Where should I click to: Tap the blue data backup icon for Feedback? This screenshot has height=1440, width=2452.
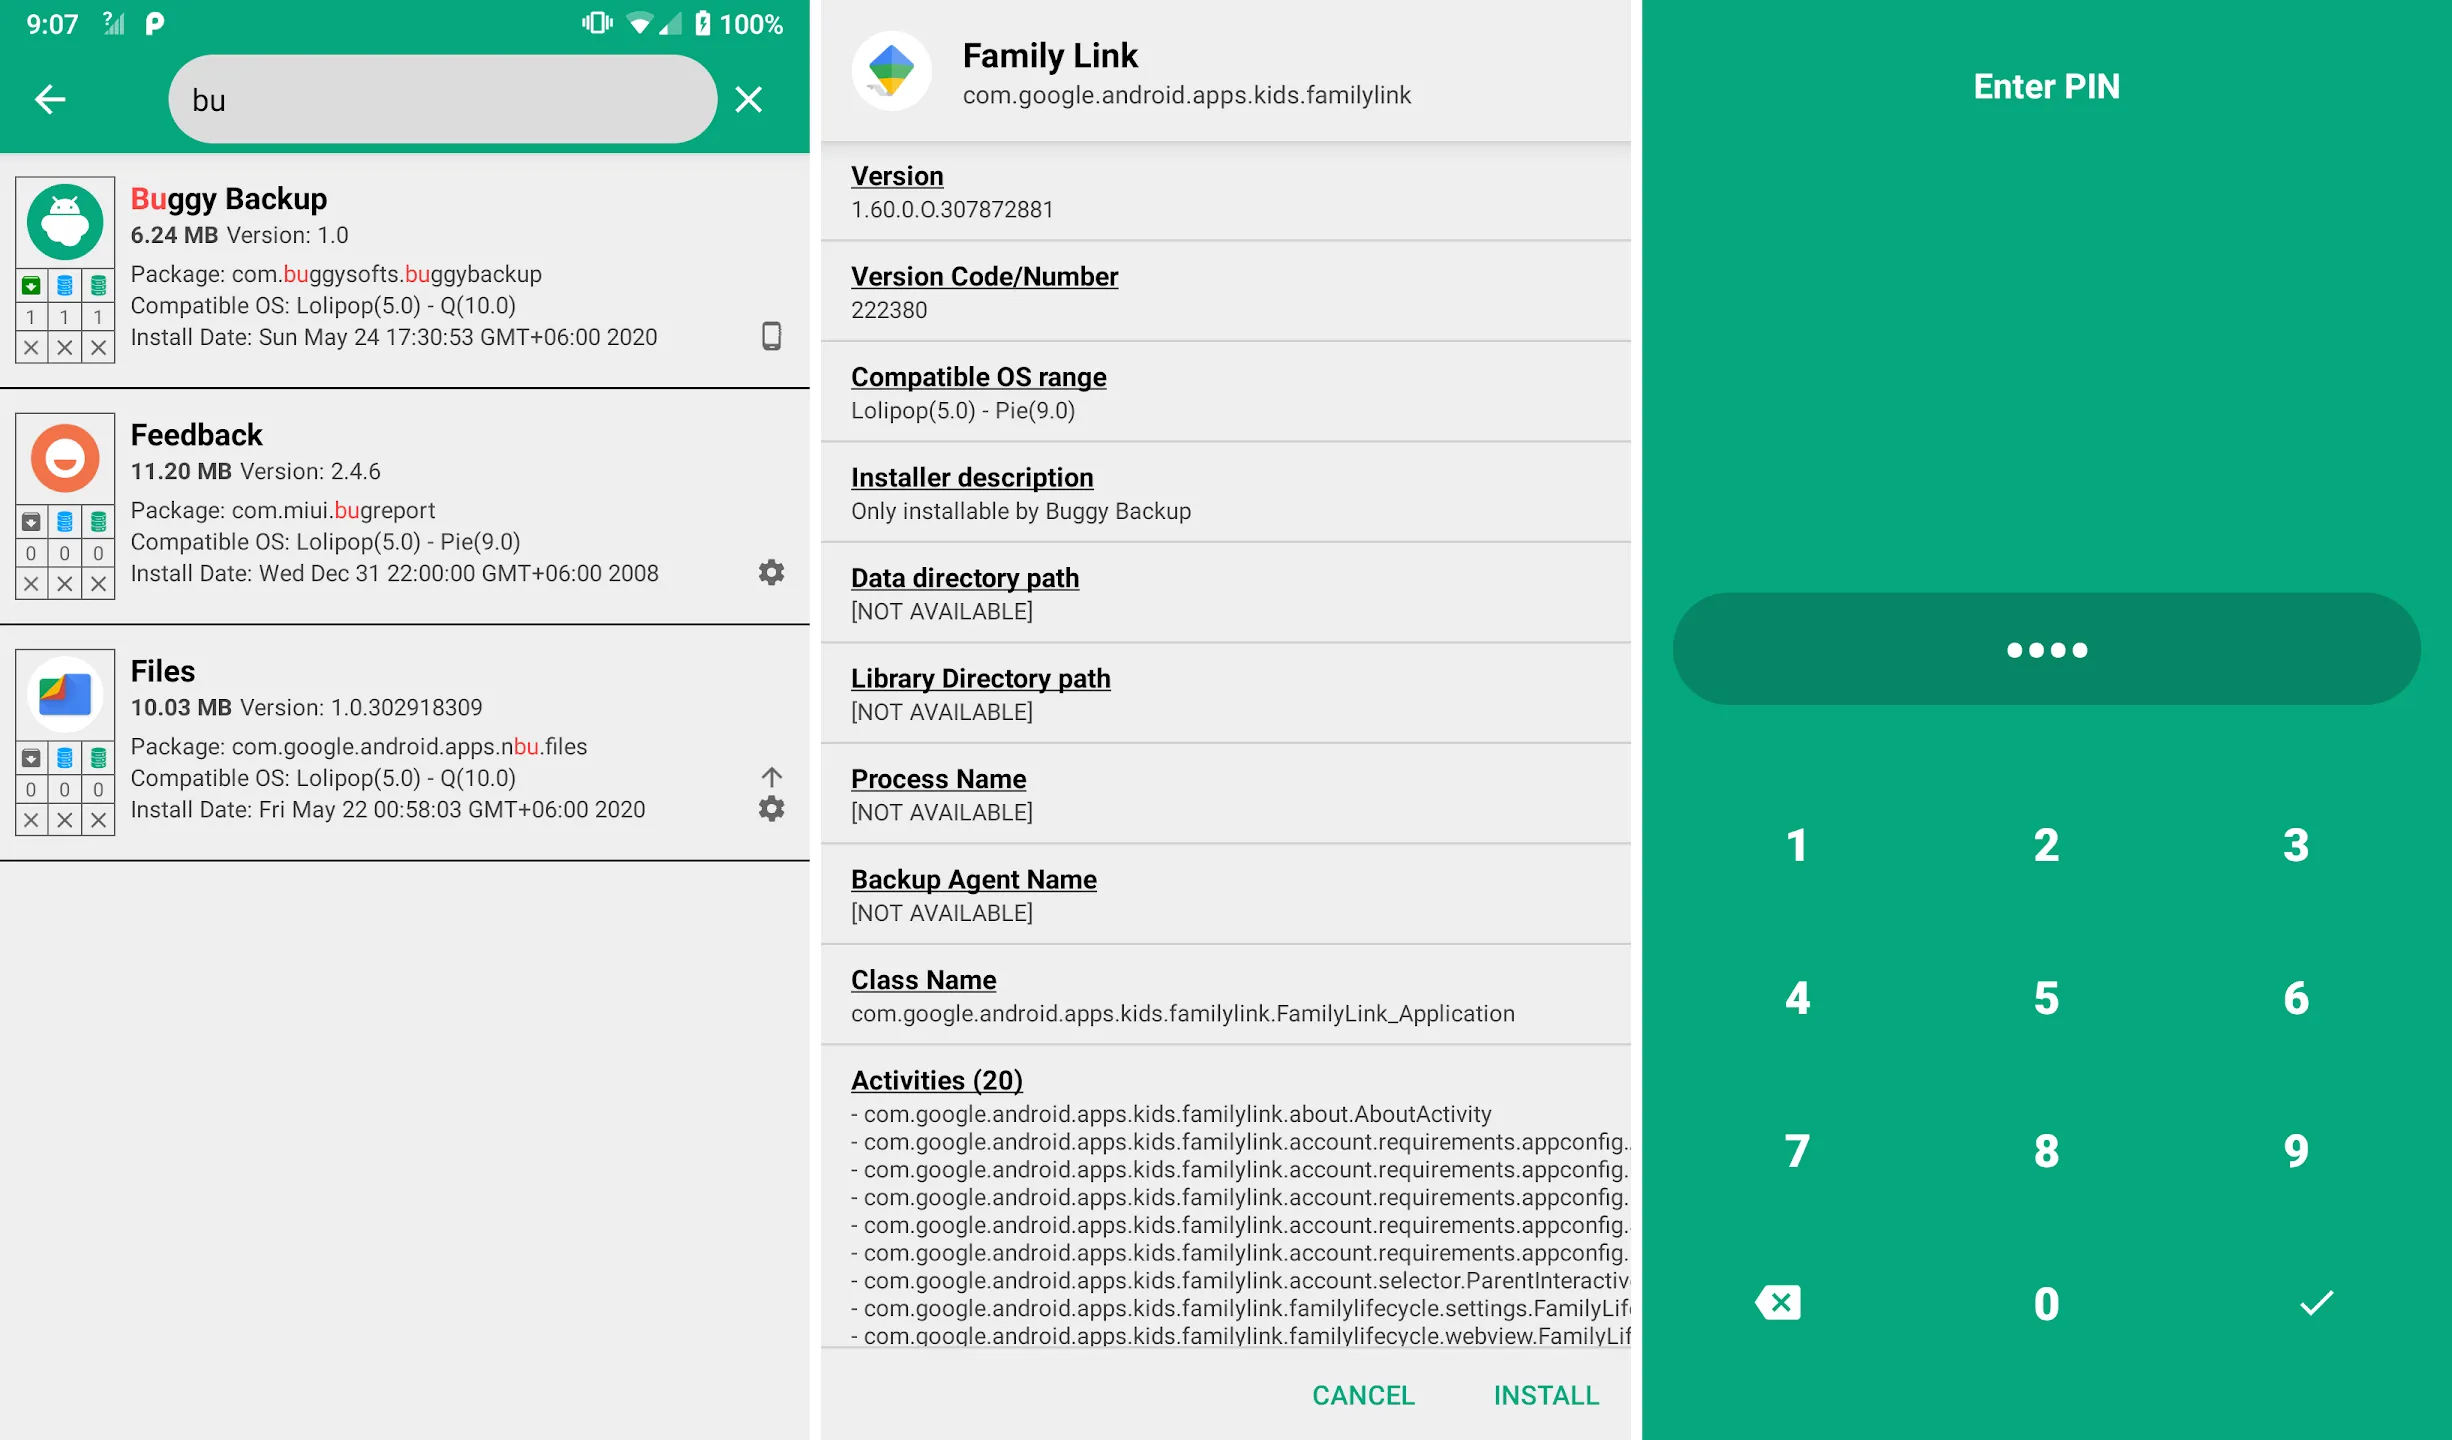click(x=65, y=522)
